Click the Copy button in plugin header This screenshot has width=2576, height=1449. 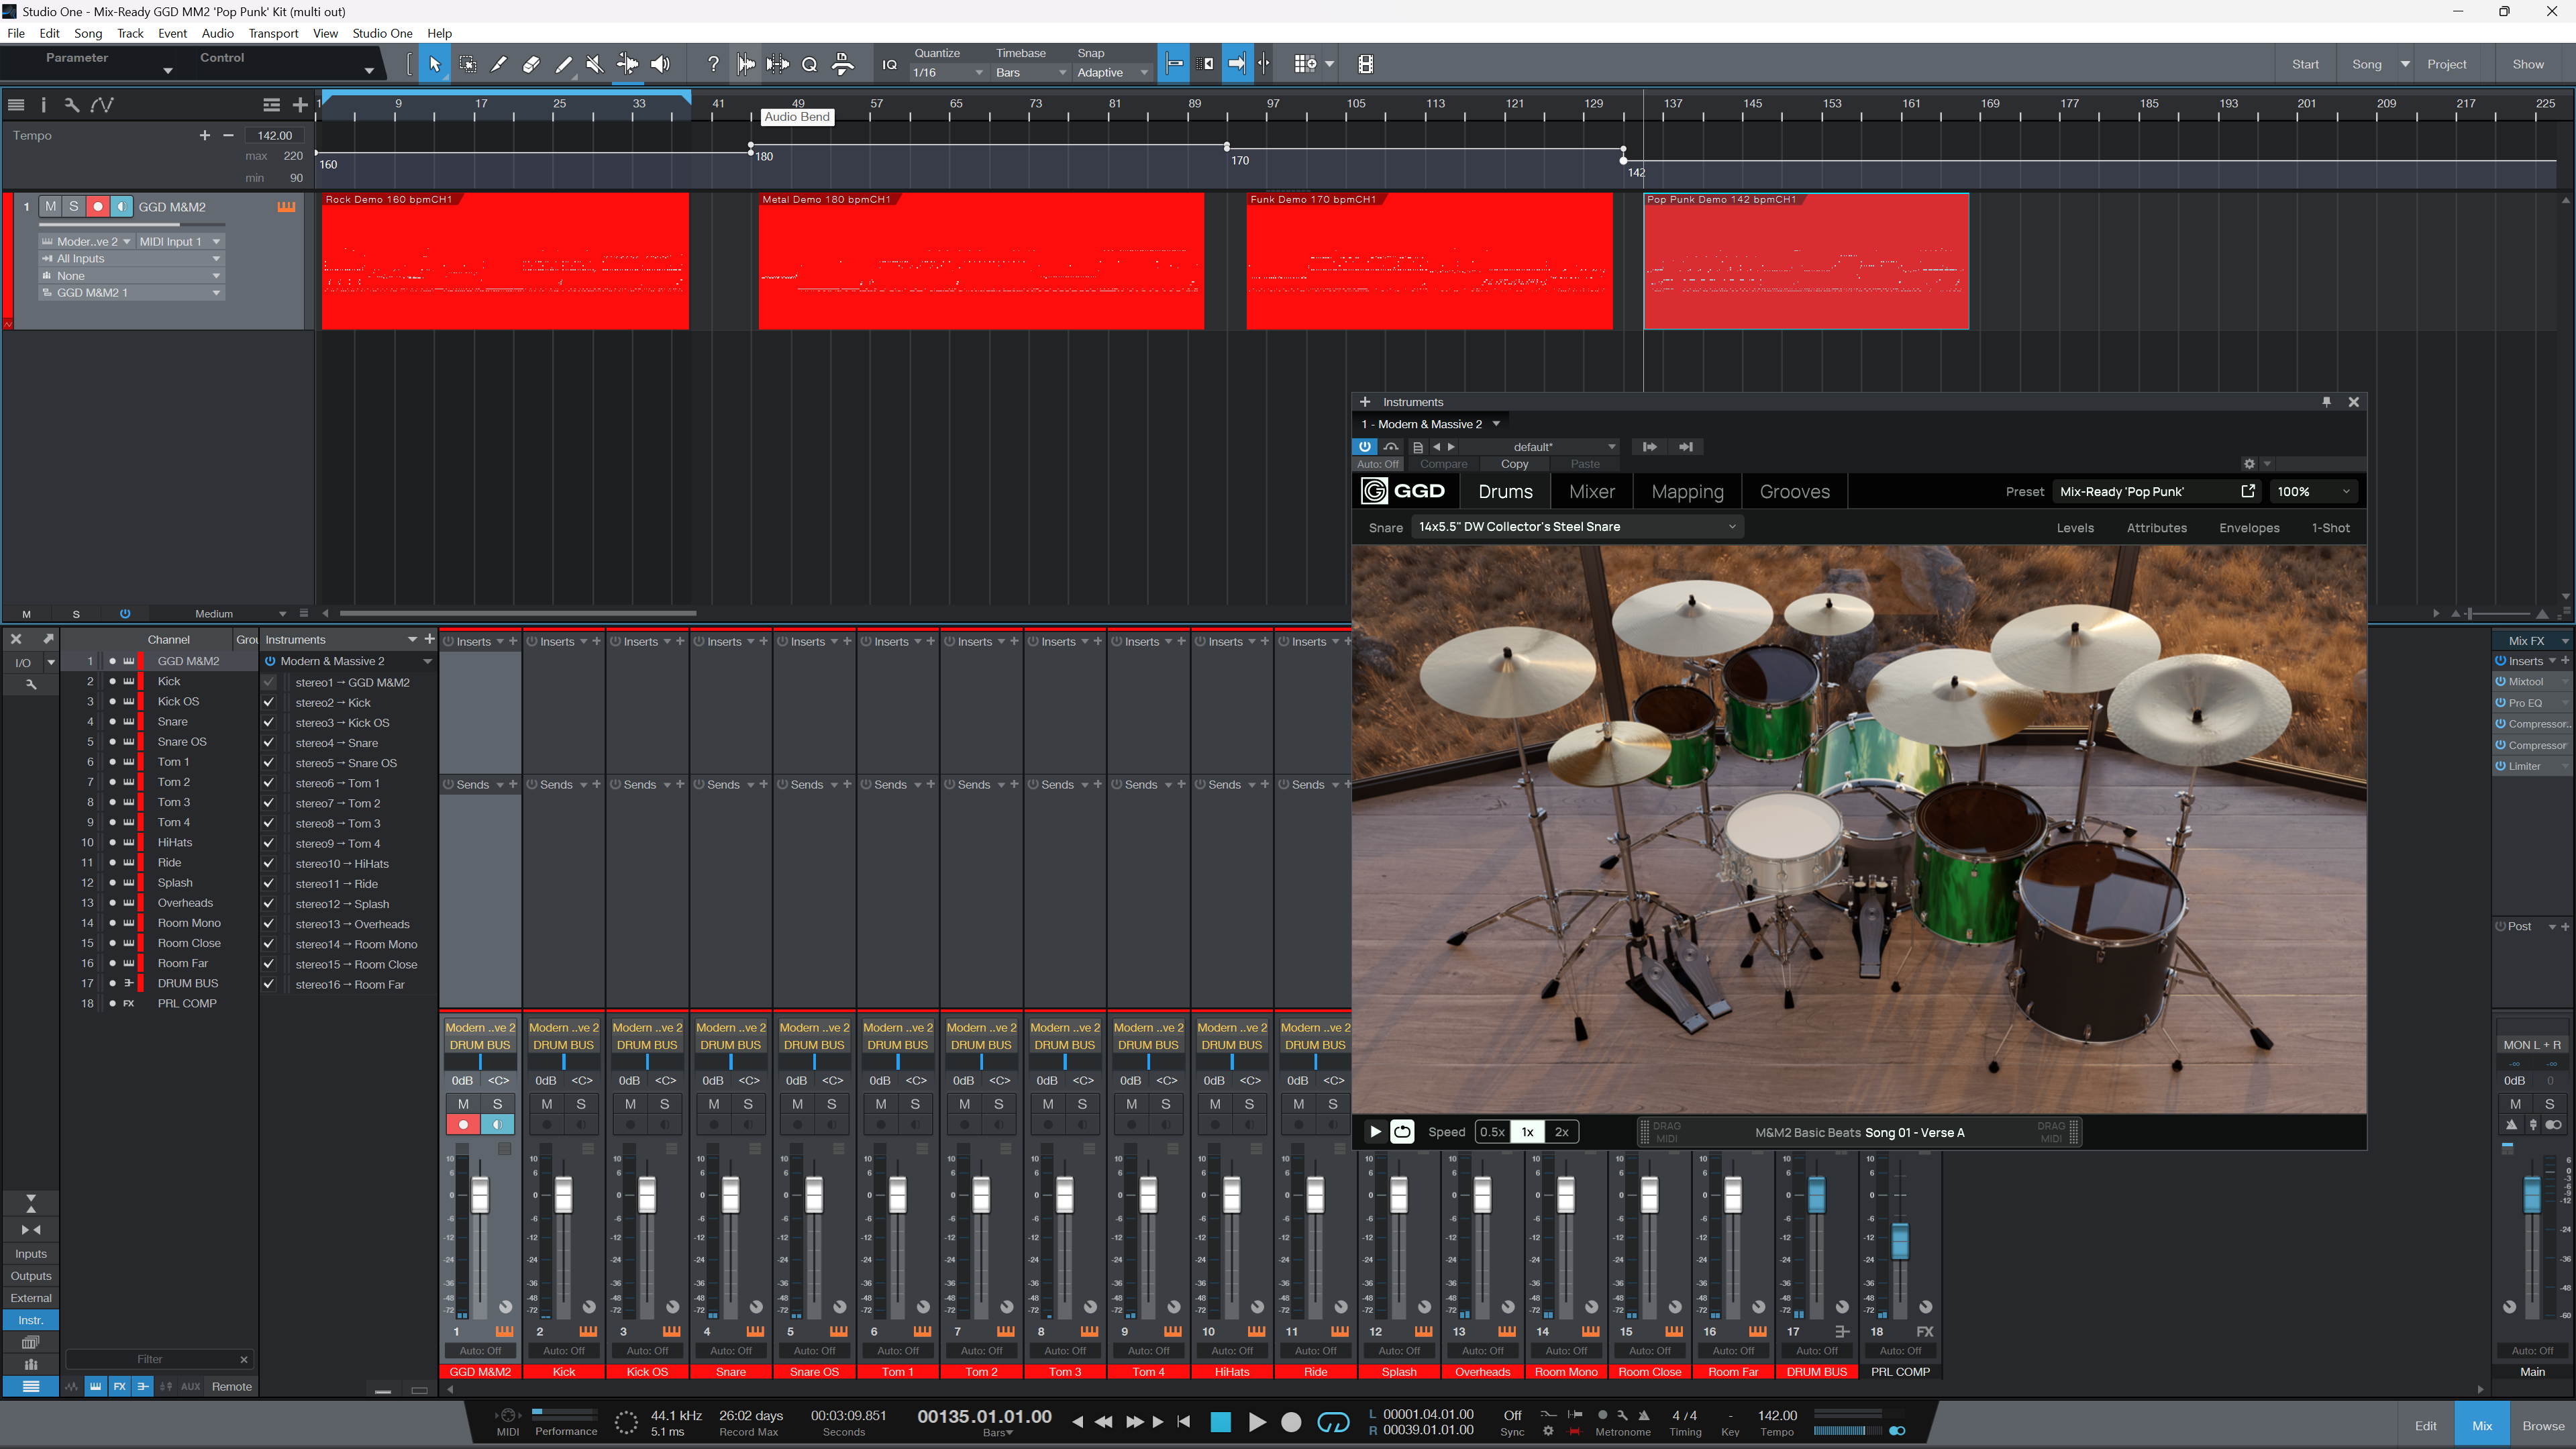[x=1514, y=464]
